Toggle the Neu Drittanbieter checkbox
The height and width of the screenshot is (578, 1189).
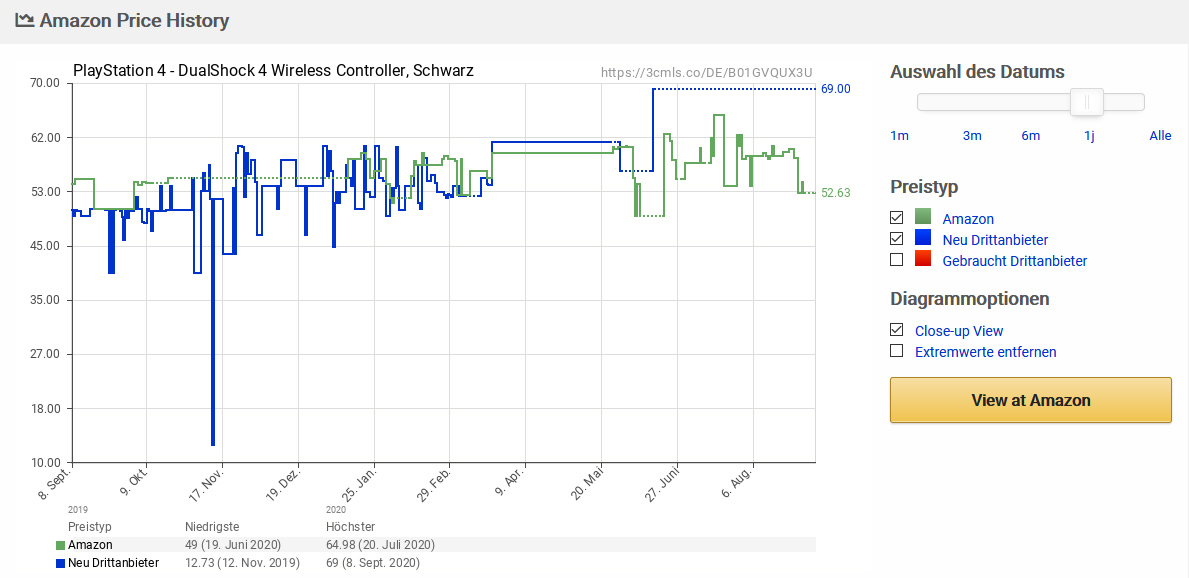(896, 239)
